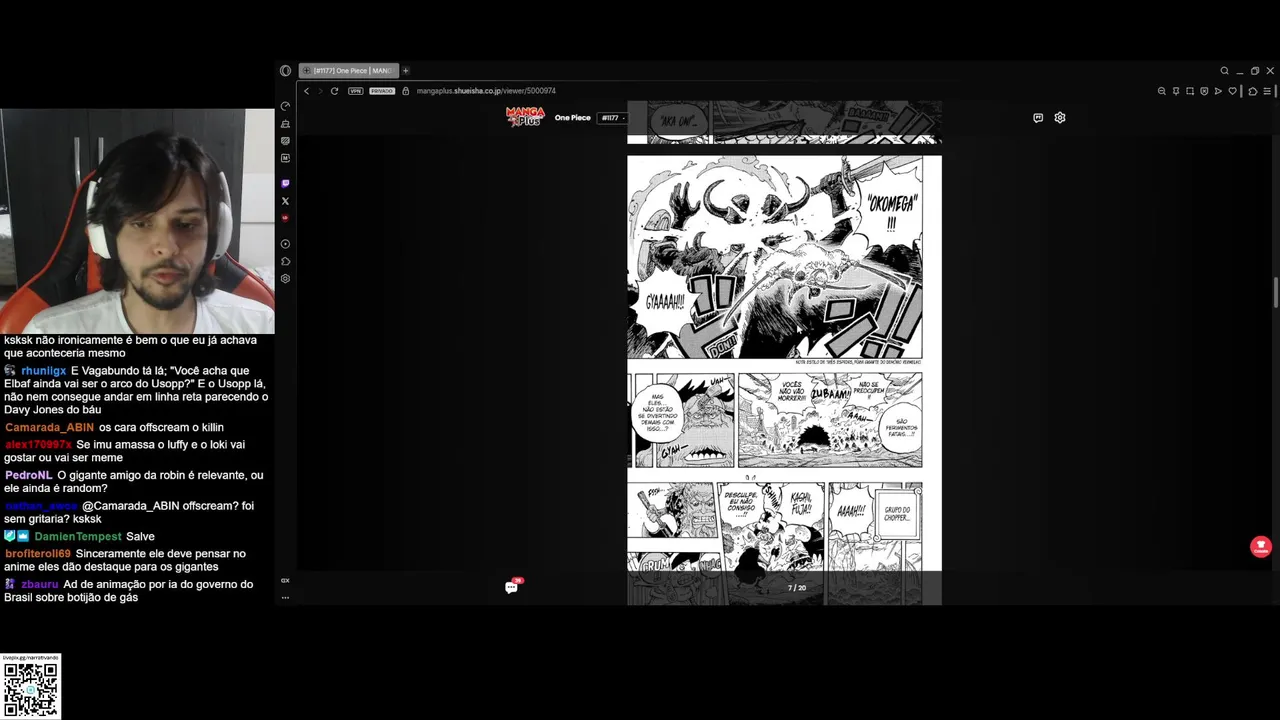The image size is (1280, 720).
Task: Open player circle icon in sidebar
Action: coord(285,244)
